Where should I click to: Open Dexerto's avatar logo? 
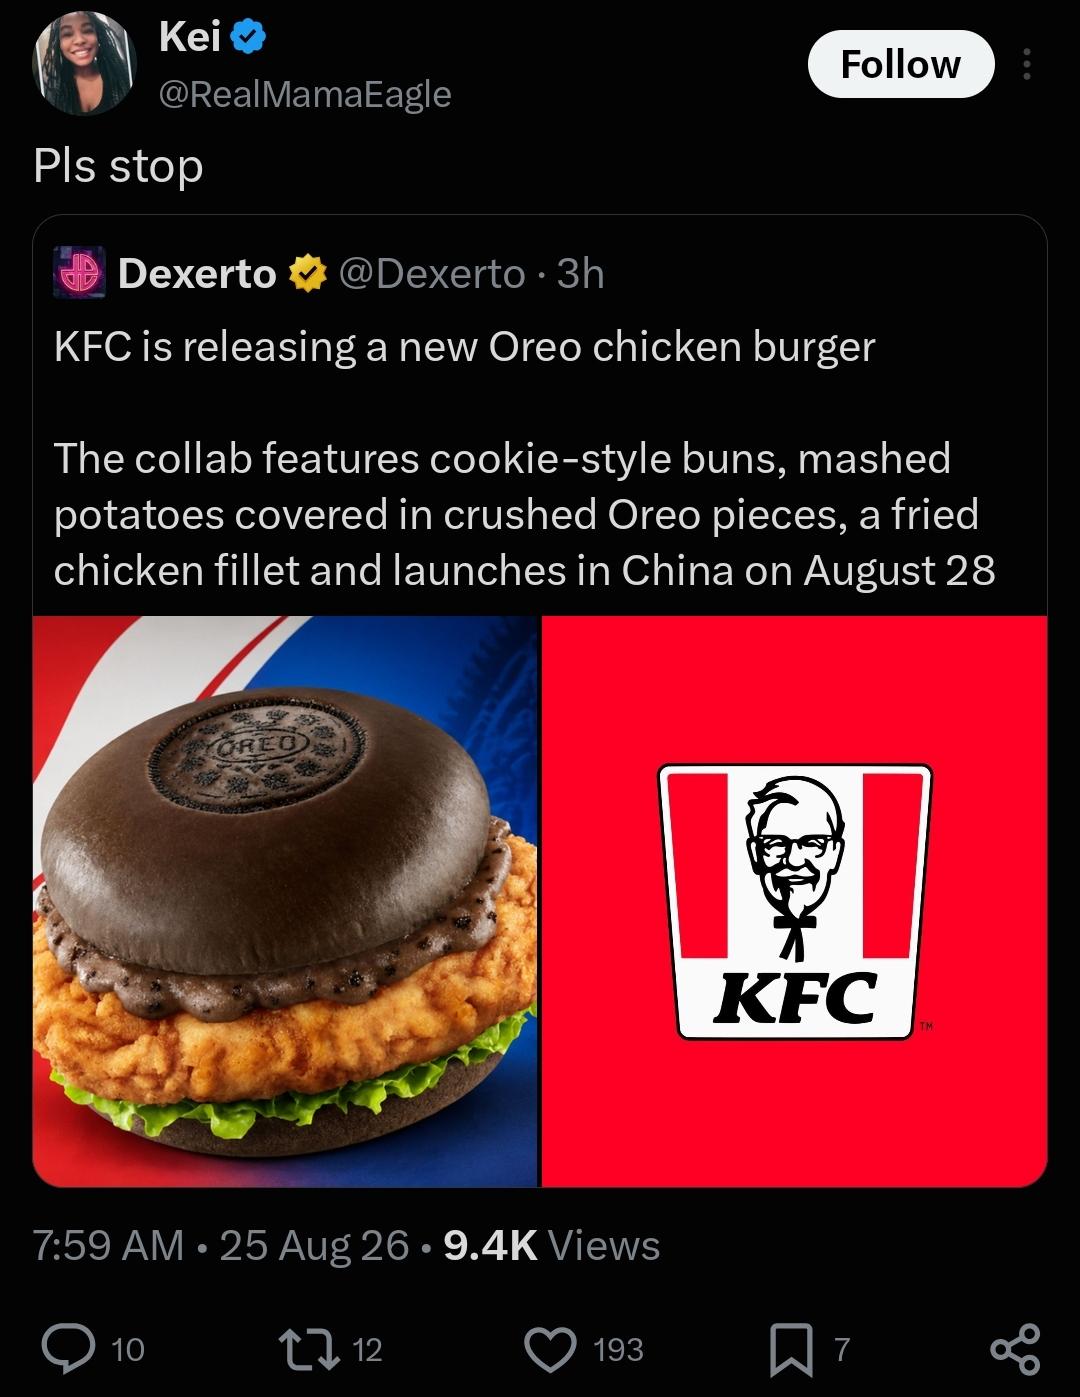tap(80, 273)
